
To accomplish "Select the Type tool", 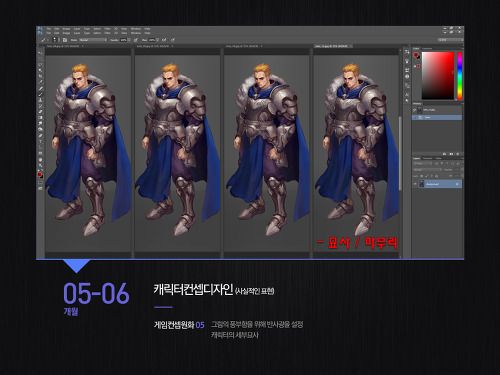I will coord(41,142).
